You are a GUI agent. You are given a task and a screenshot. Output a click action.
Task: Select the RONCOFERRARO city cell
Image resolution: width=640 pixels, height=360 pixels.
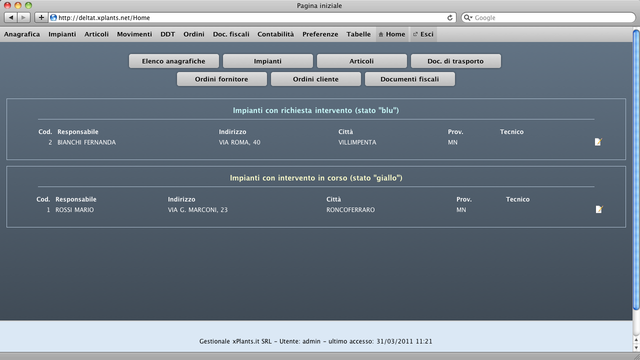[350, 210]
